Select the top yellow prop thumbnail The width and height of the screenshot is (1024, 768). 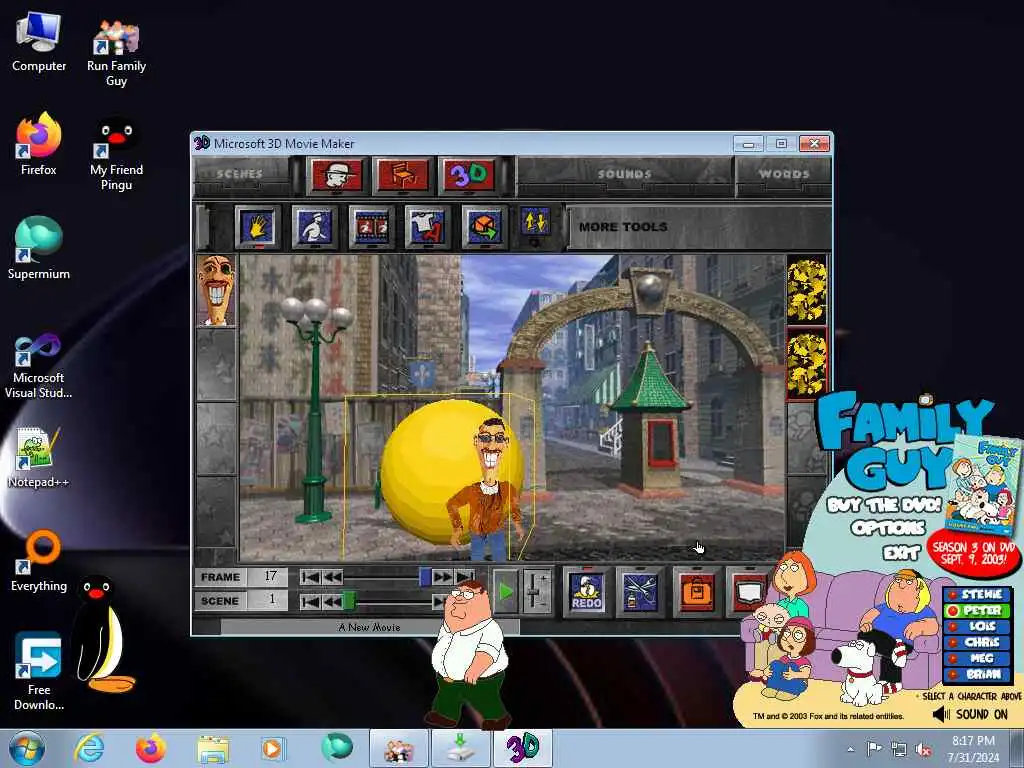click(807, 289)
